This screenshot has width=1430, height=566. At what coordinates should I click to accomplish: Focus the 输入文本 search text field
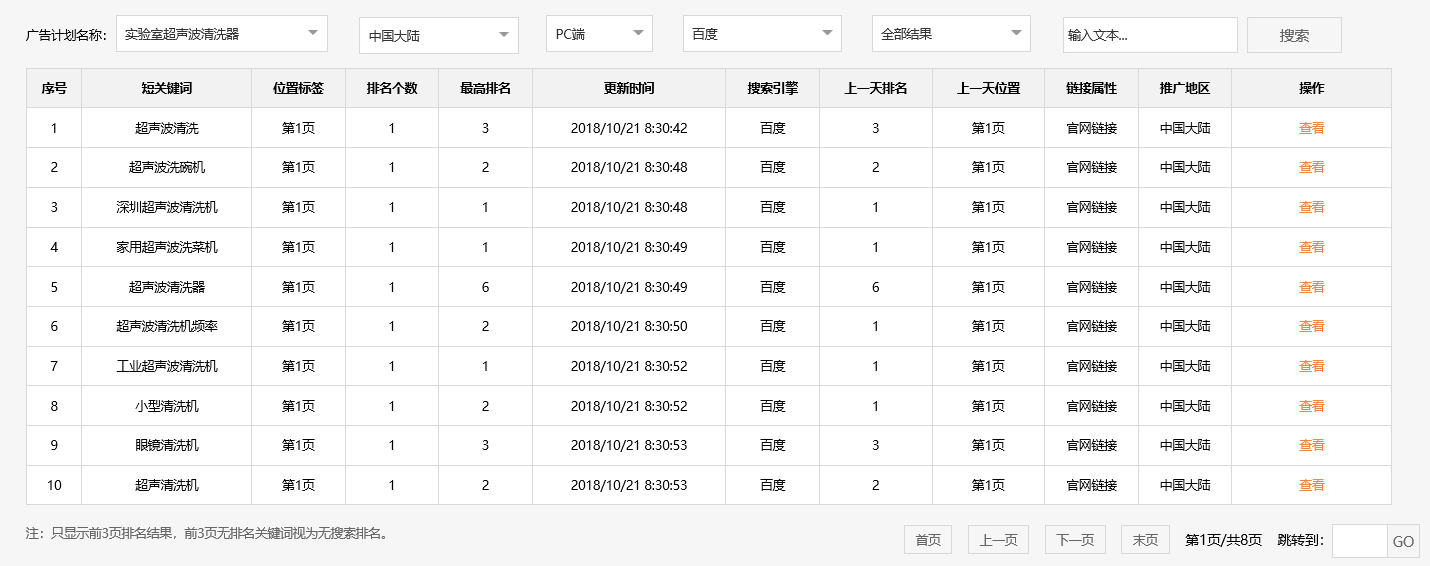[x=1150, y=35]
